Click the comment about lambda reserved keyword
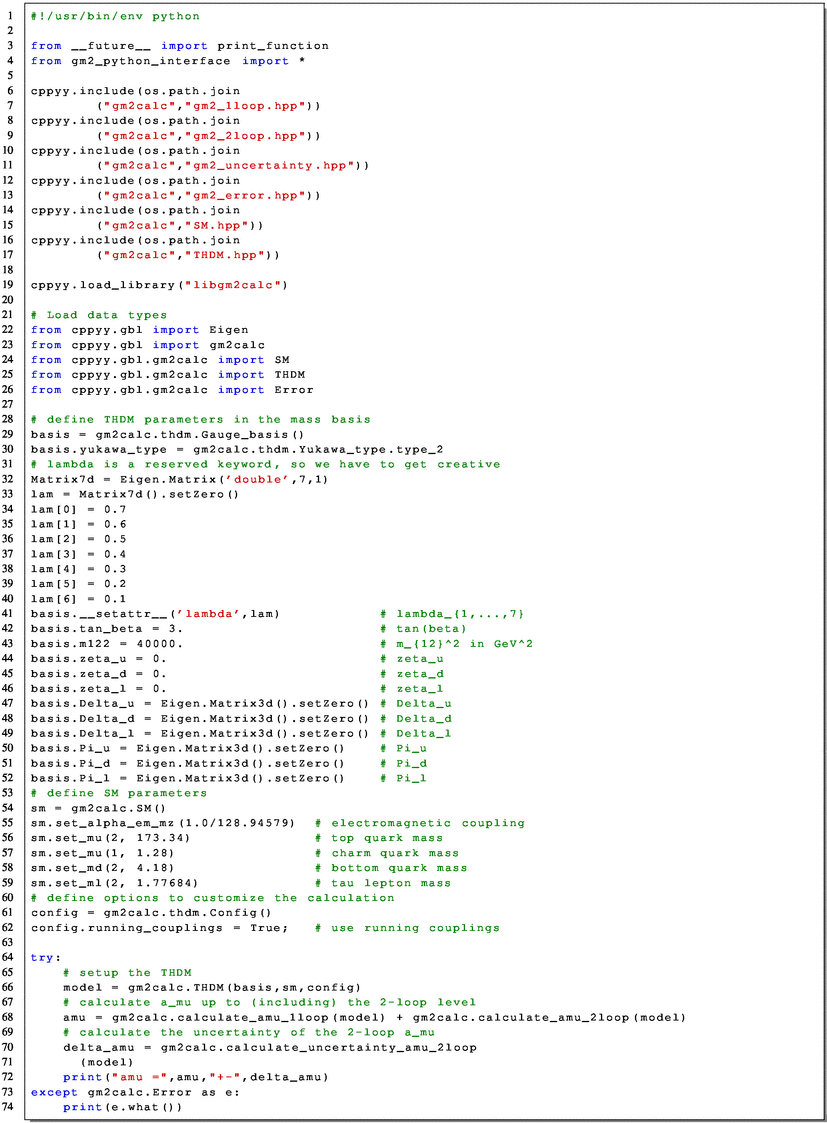This screenshot has width=827, height=1123. click(x=266, y=465)
